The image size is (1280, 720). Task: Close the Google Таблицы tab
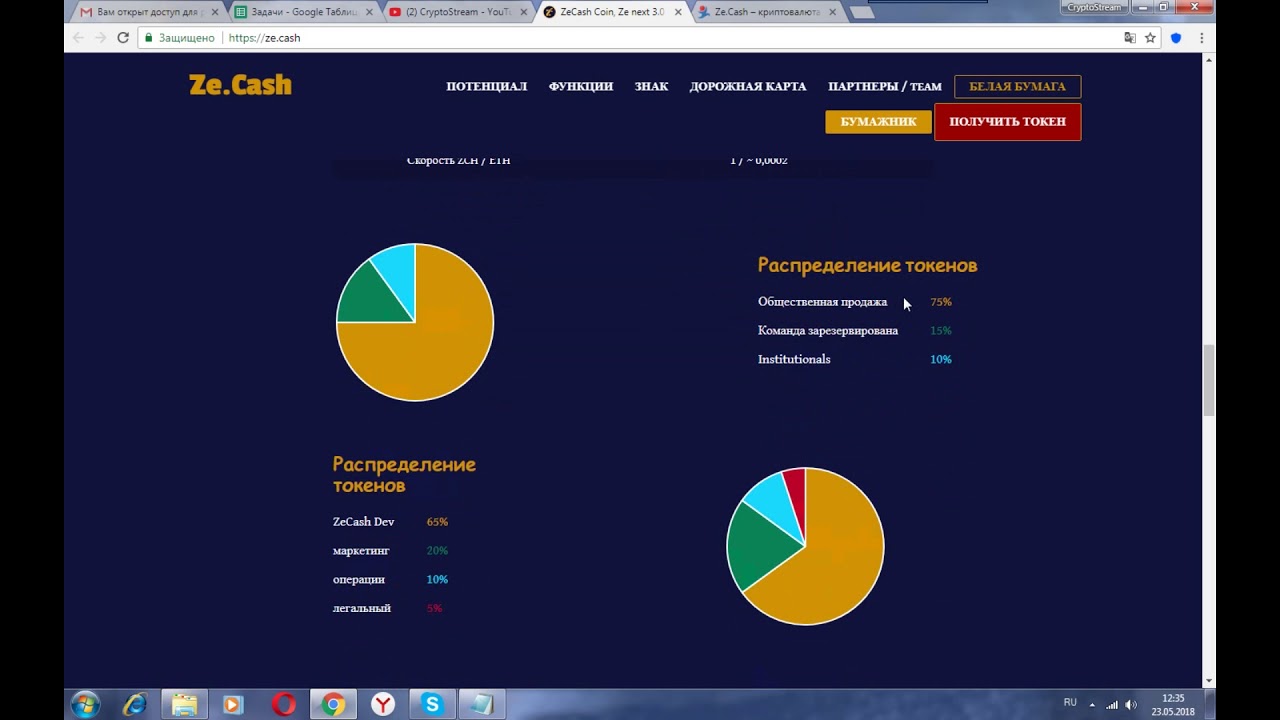pyautogui.click(x=369, y=12)
